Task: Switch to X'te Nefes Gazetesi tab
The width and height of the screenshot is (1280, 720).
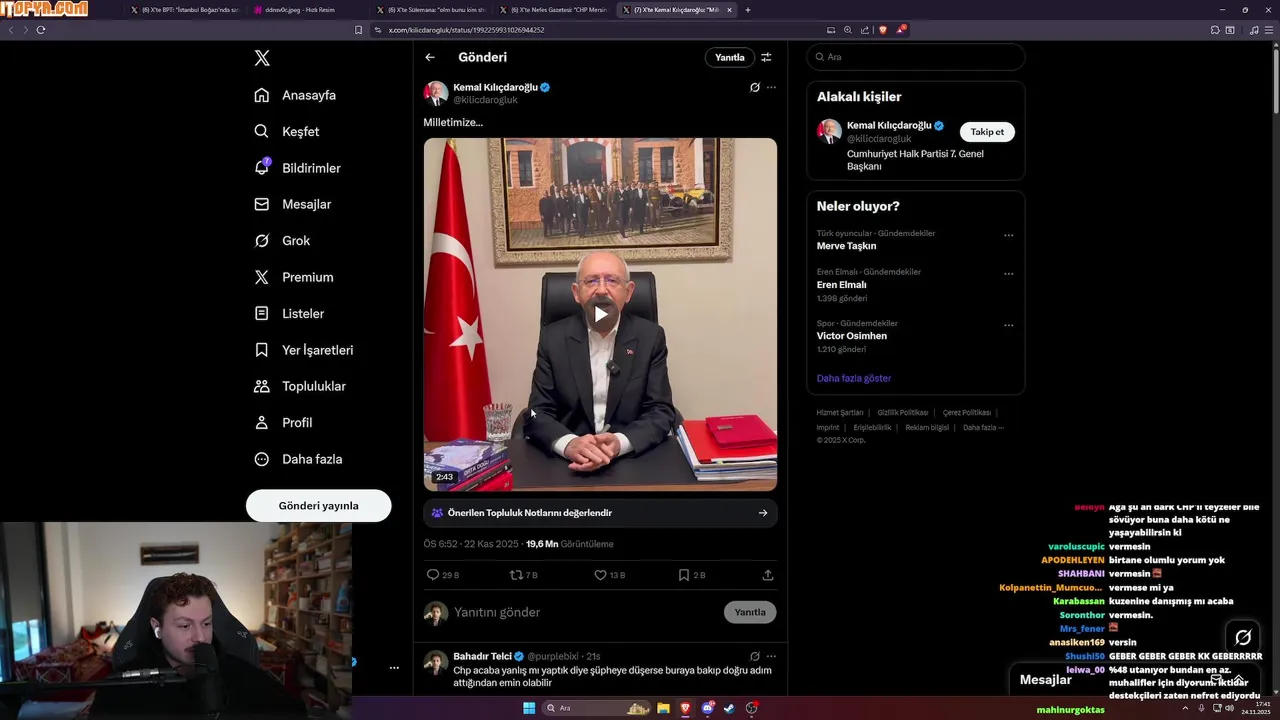Action: point(556,10)
